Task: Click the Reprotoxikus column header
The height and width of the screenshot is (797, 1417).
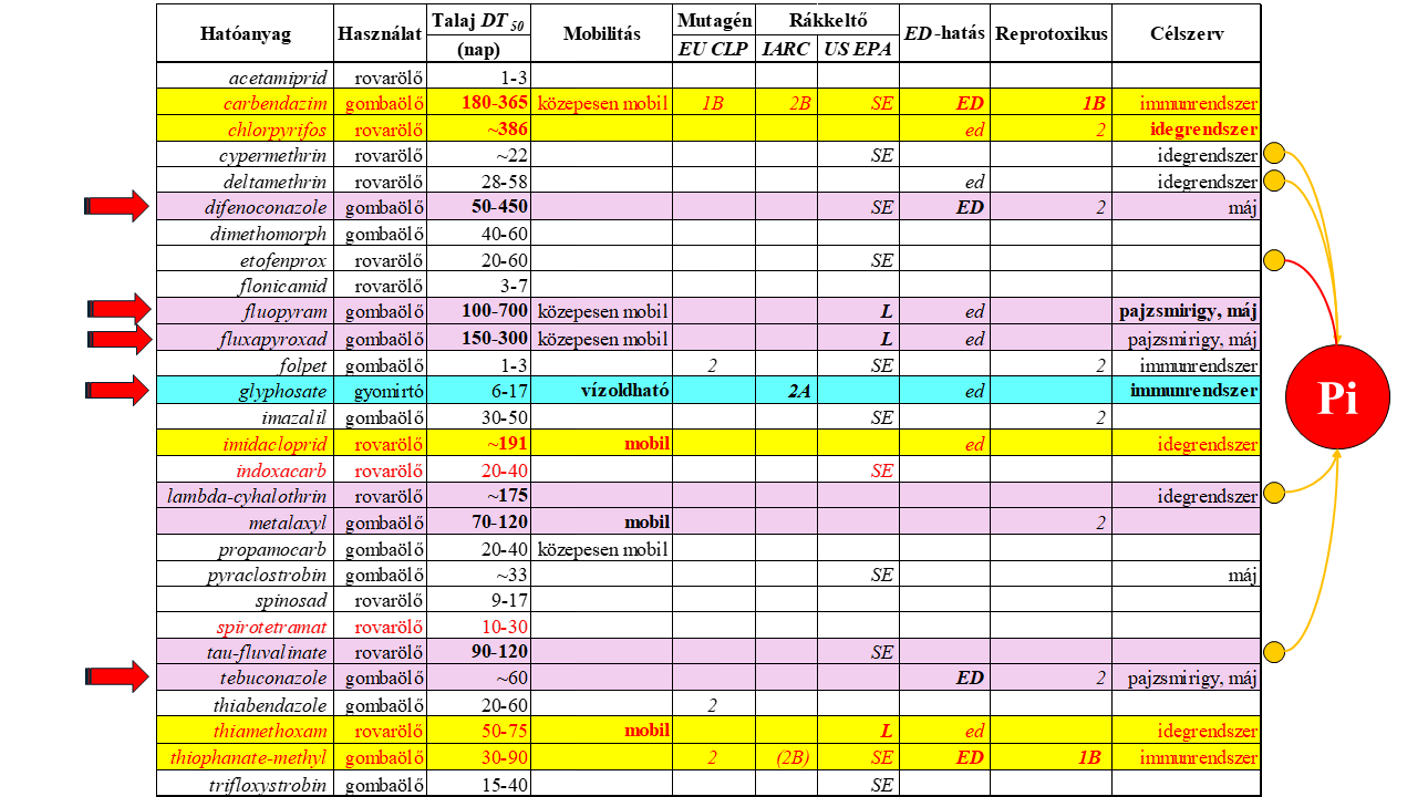Action: tap(1050, 34)
